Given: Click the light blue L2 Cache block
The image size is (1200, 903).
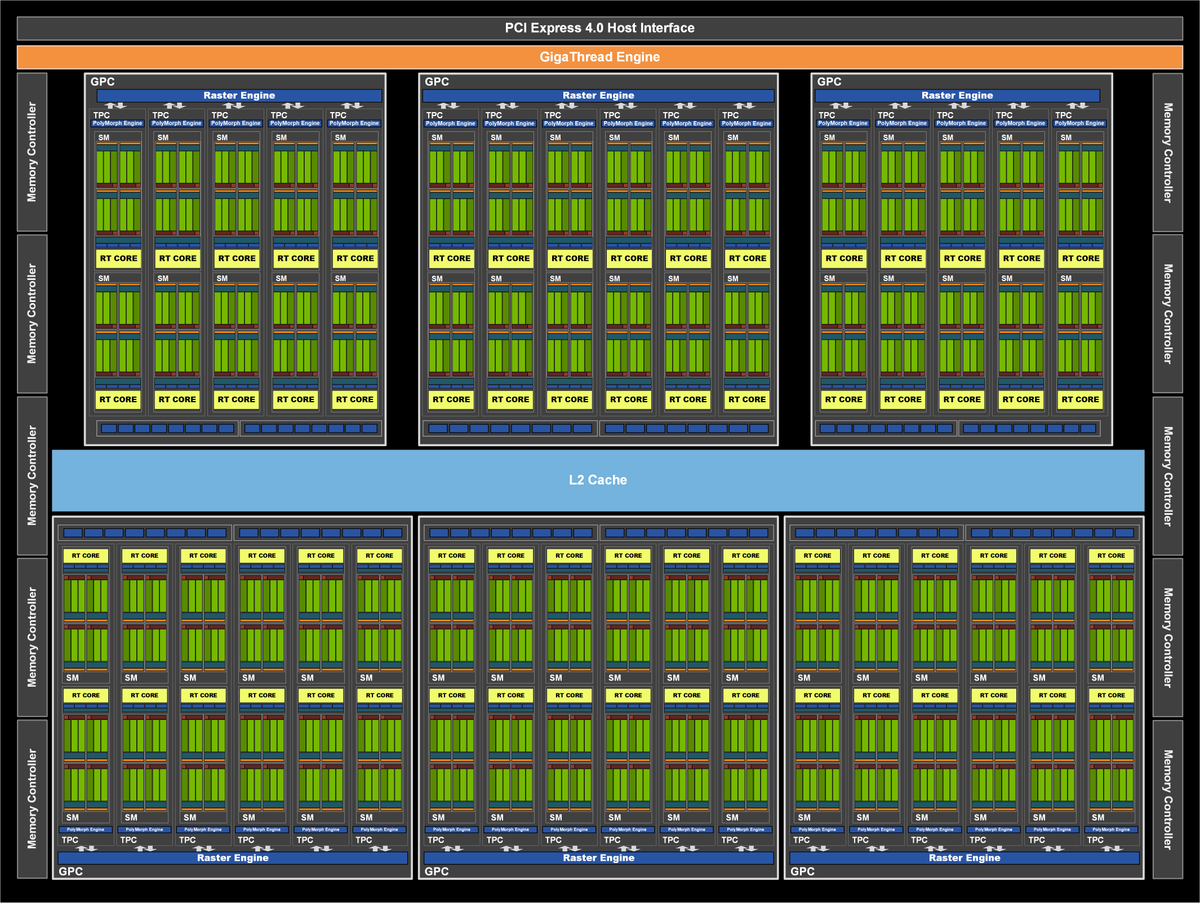Looking at the screenshot, I should [598, 480].
